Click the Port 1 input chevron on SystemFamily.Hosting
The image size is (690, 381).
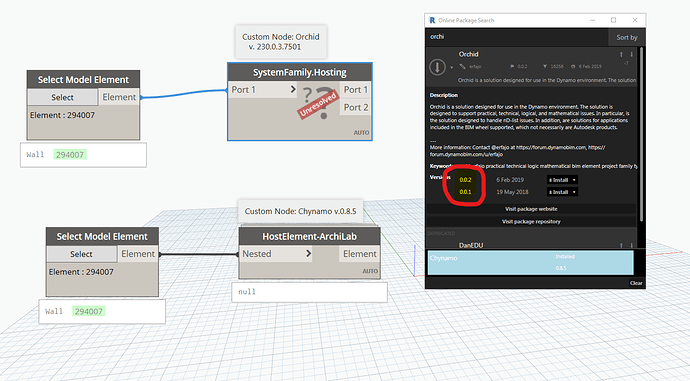click(x=293, y=89)
